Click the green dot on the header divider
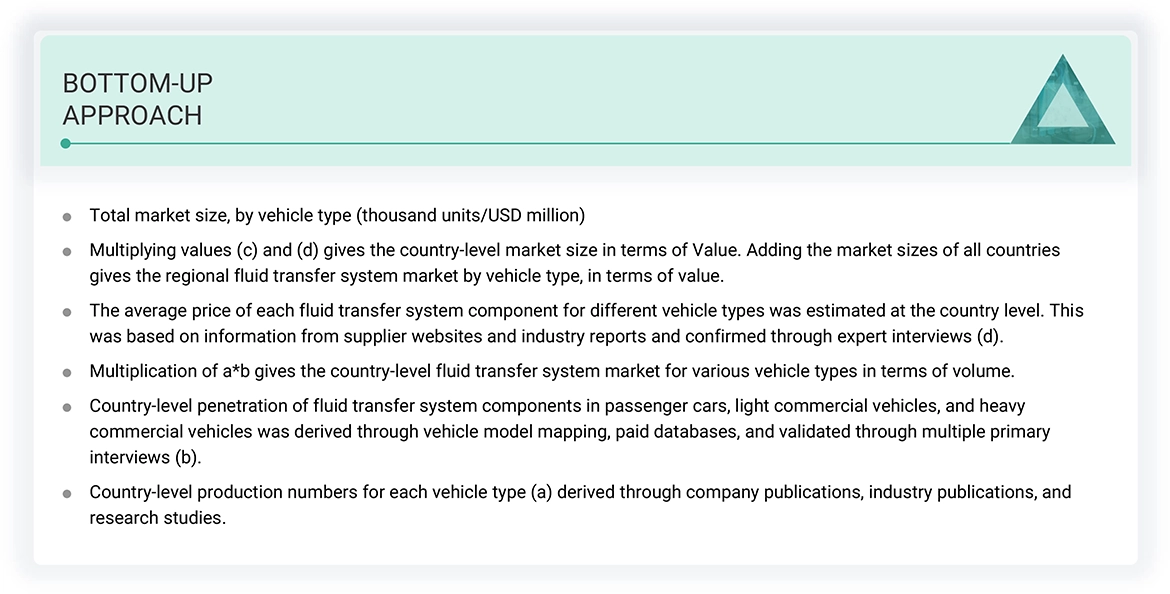Viewport: 1170px width, 594px height. [x=65, y=144]
